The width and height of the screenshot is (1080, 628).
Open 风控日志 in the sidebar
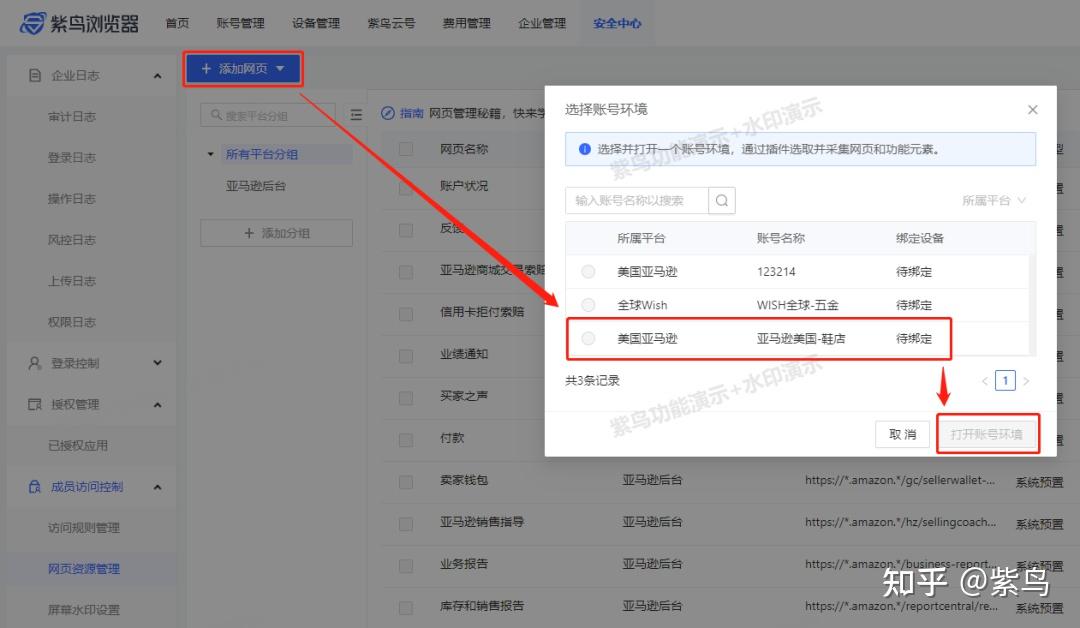(x=72, y=240)
